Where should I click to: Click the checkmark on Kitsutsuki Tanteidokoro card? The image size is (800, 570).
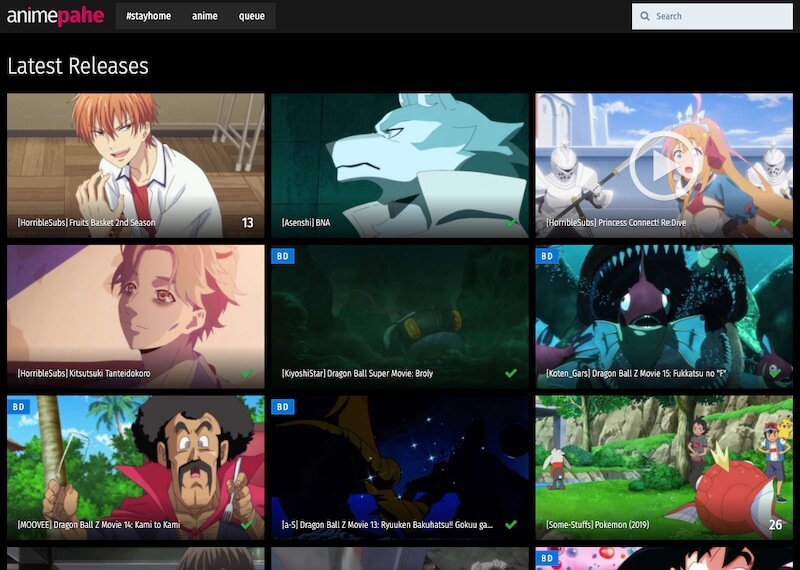(246, 373)
